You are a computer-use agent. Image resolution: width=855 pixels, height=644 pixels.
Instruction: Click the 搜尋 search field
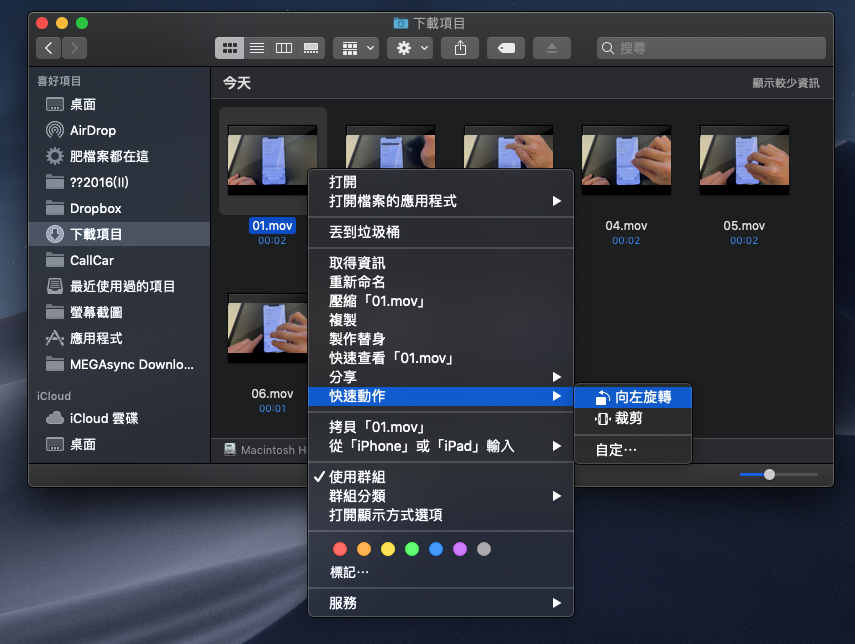pos(711,48)
